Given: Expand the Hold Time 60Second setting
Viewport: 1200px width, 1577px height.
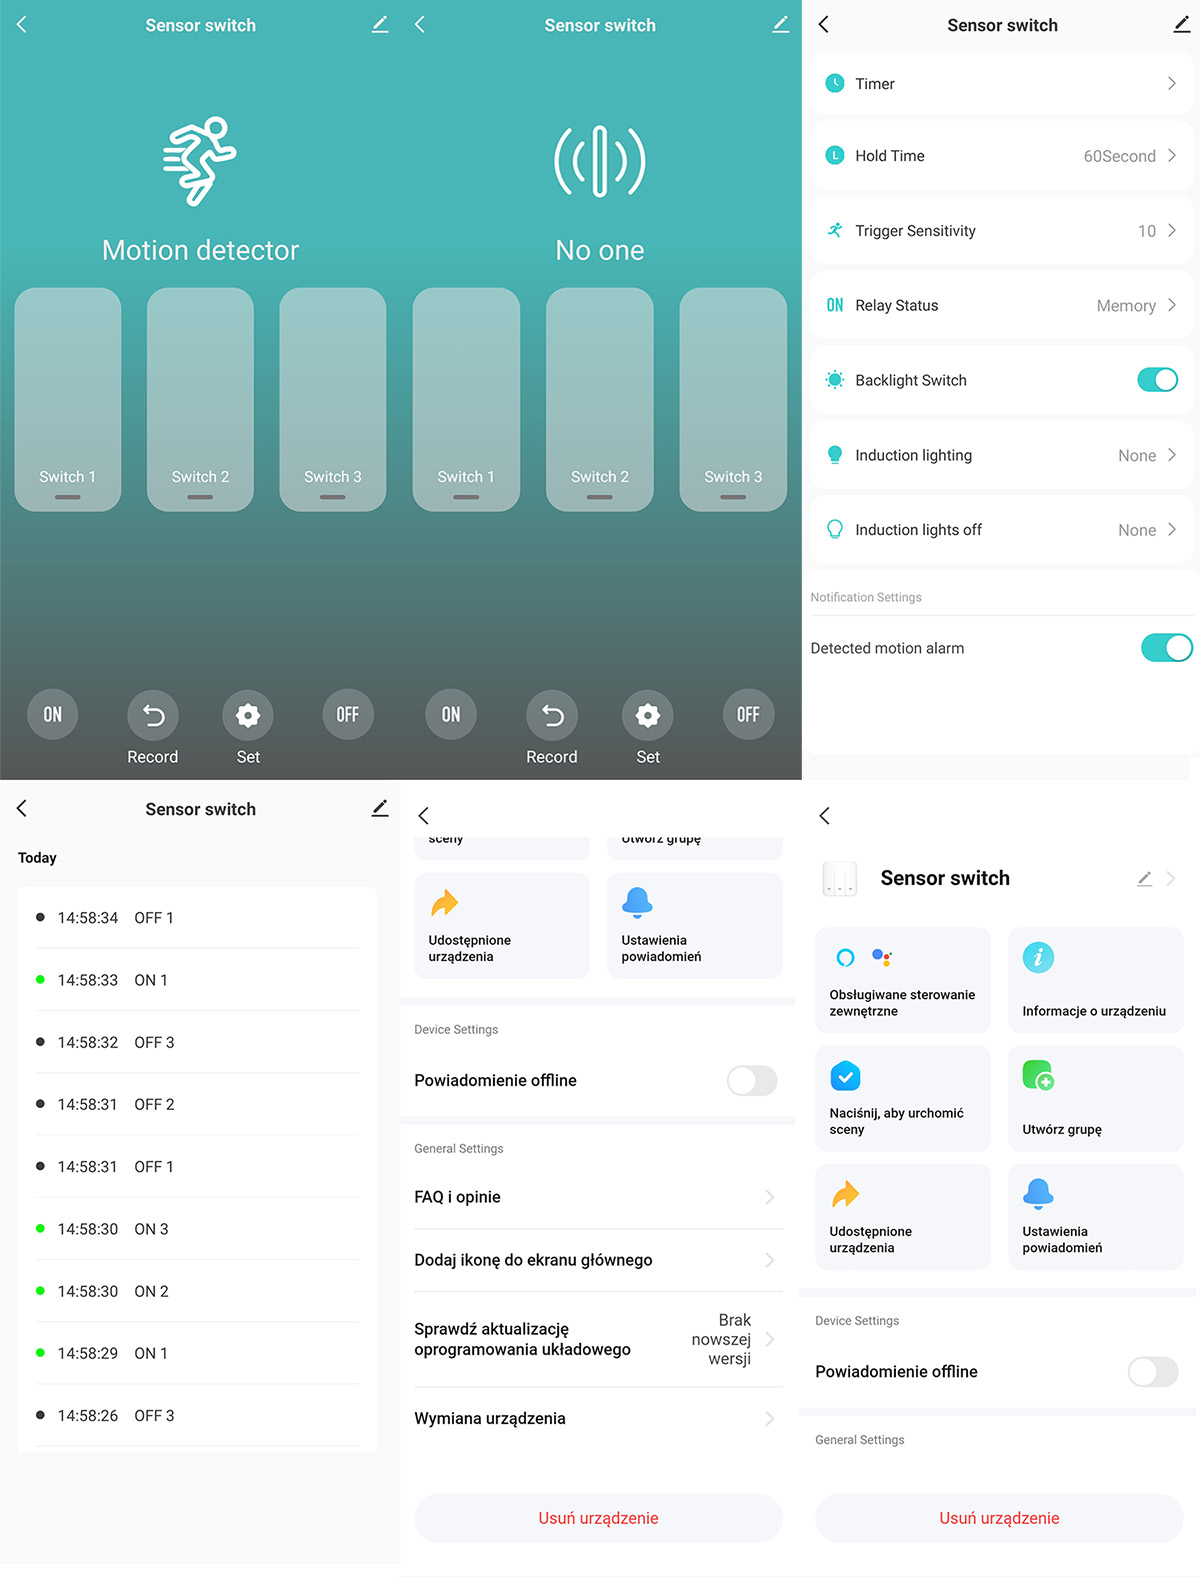Looking at the screenshot, I should (1000, 156).
